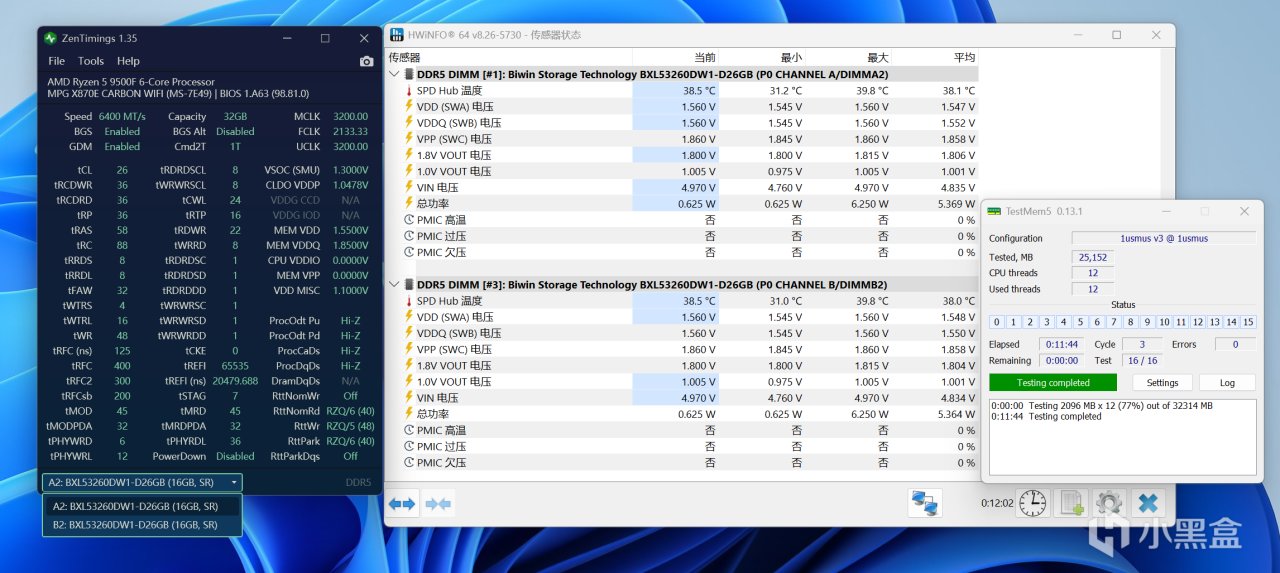Click DIMM #1 SPD Hub 温度 current 38.5 °C
Viewport: 1280px width, 573px height.
point(697,91)
